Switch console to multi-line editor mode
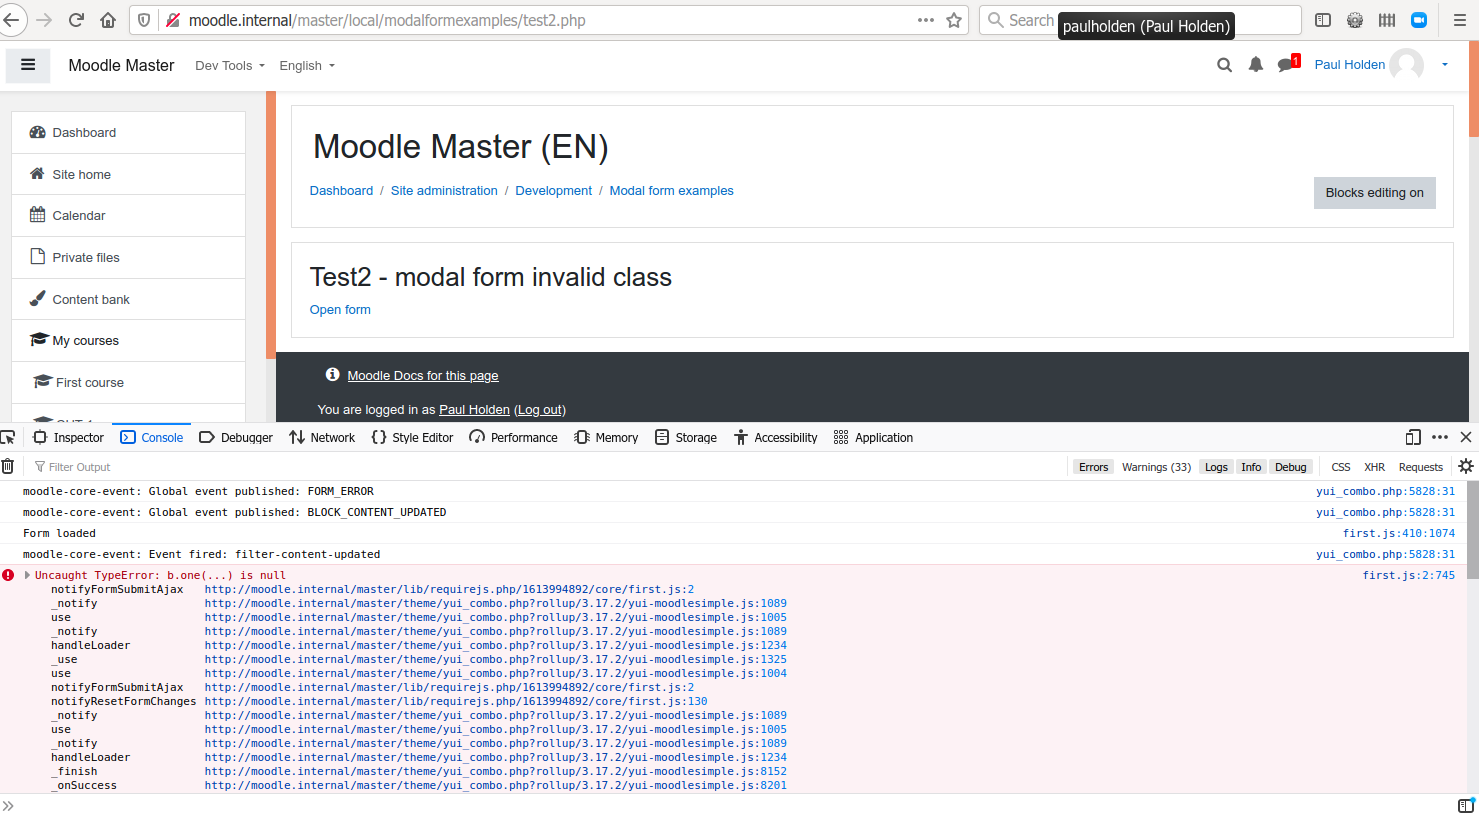 click(x=1466, y=806)
